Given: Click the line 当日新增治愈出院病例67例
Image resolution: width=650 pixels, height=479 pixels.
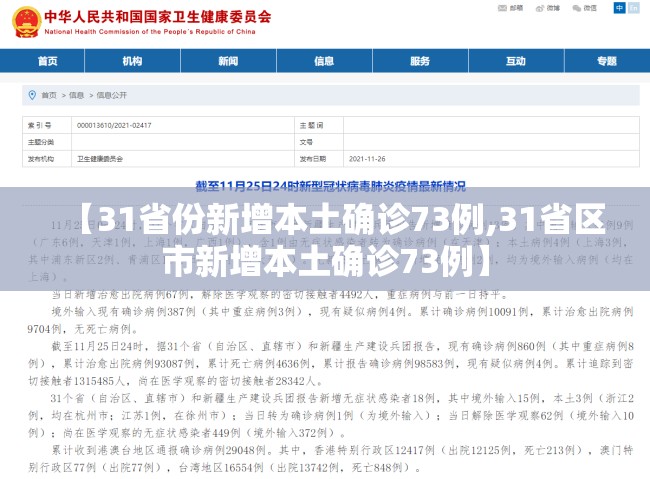Looking at the screenshot, I should pyautogui.click(x=280, y=295).
